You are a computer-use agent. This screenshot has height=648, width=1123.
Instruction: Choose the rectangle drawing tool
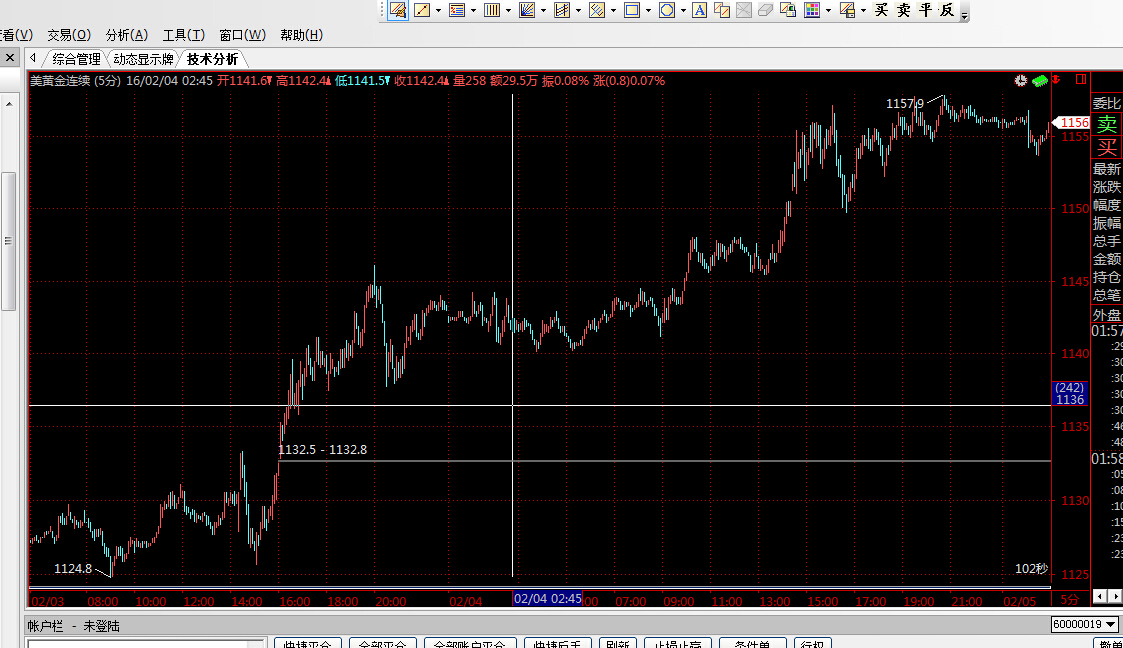pyautogui.click(x=631, y=11)
